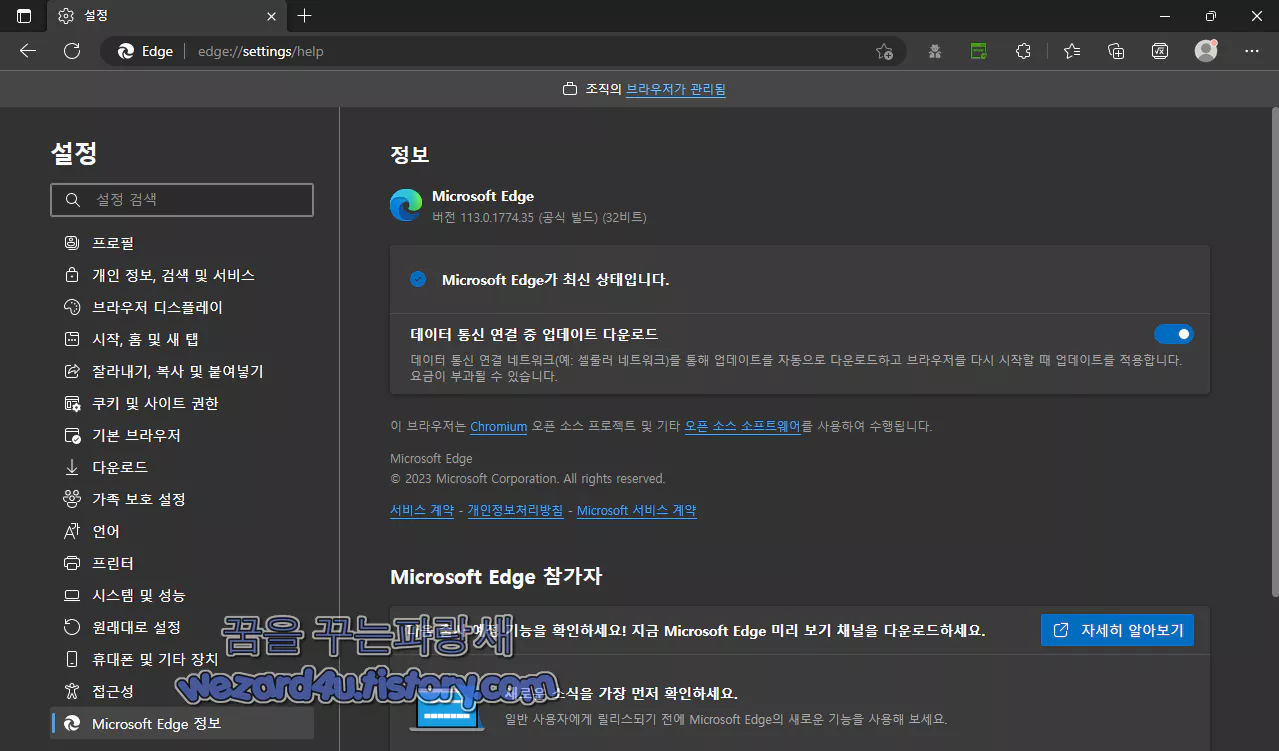
Task: Open 프로필 settings section
Action: [182, 243]
